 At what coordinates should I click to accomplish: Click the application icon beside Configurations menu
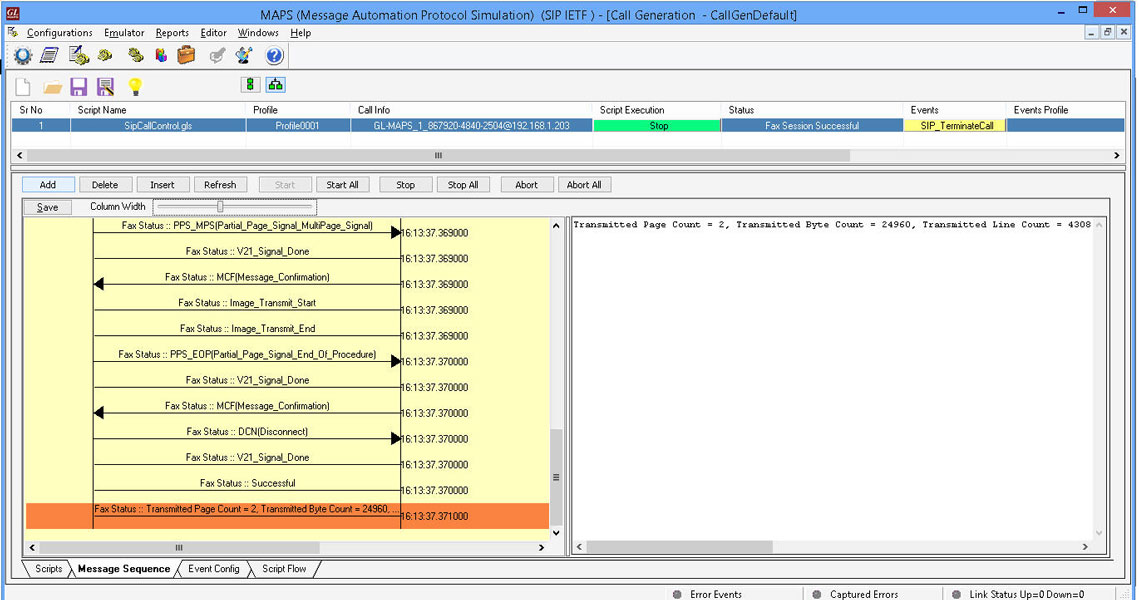(13, 33)
